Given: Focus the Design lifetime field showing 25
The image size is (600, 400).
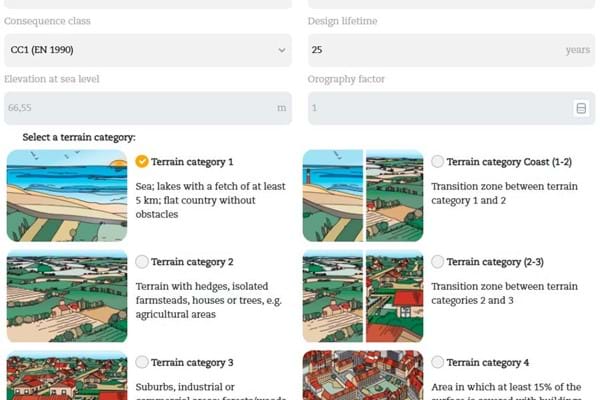Looking at the screenshot, I should point(452,50).
